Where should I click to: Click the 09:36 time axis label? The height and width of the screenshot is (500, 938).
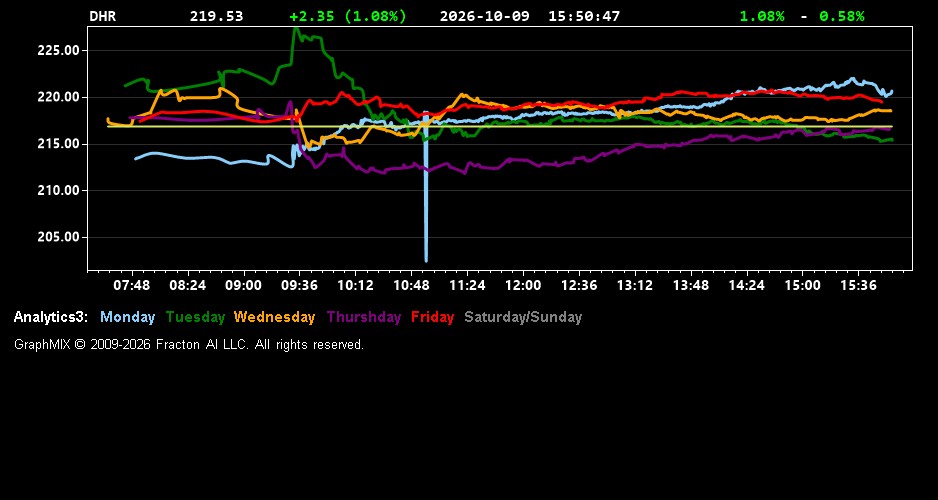pos(299,286)
